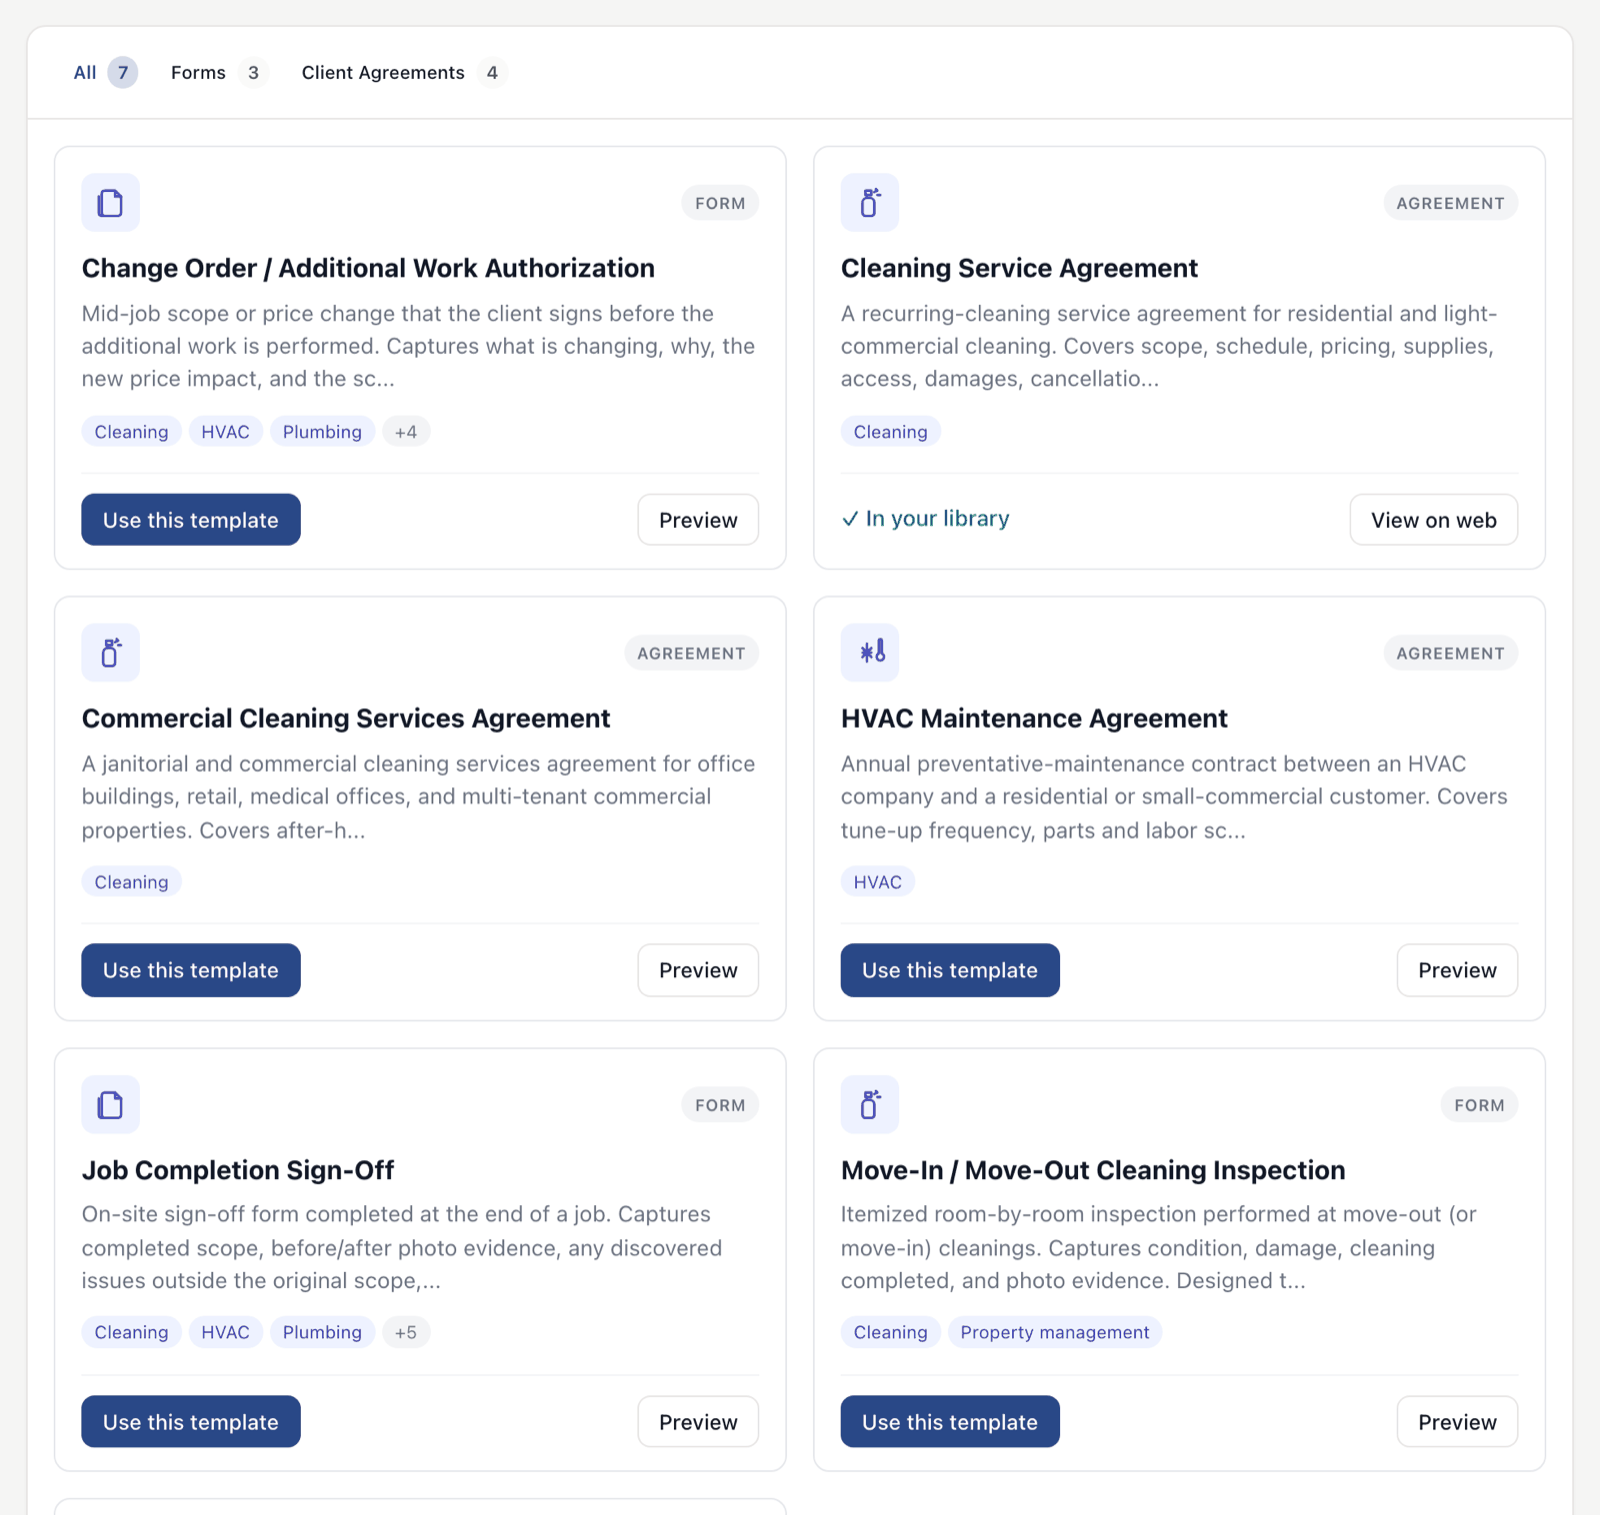The height and width of the screenshot is (1515, 1600).
Task: Click the HVAC Maintenance Agreement title
Action: tap(1034, 718)
